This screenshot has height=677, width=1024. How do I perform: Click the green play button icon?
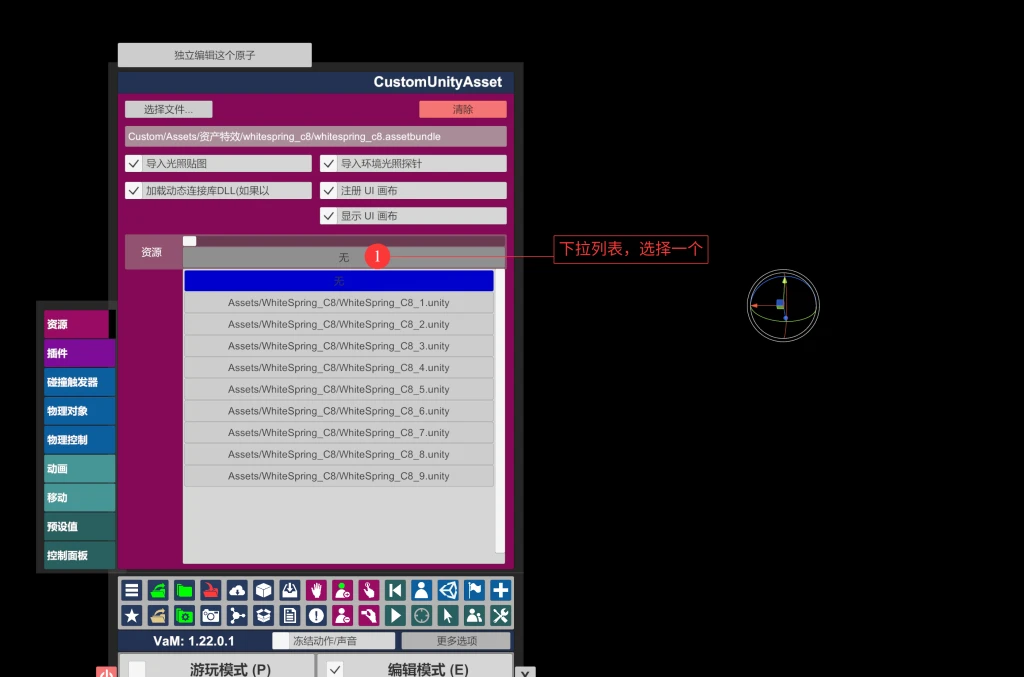click(x=395, y=615)
